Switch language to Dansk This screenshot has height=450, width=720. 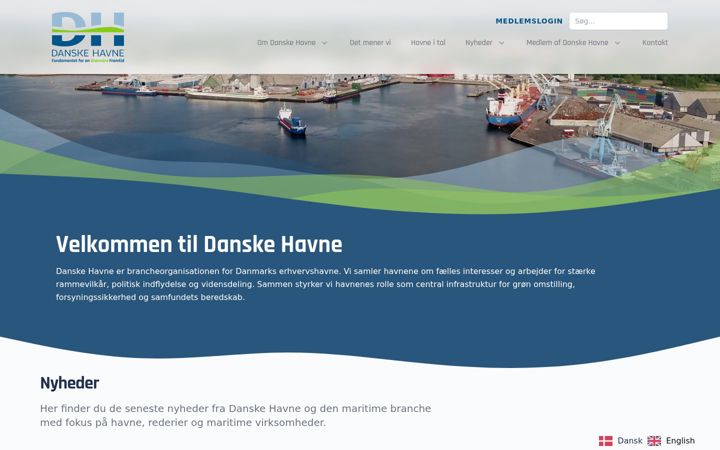[x=630, y=441]
